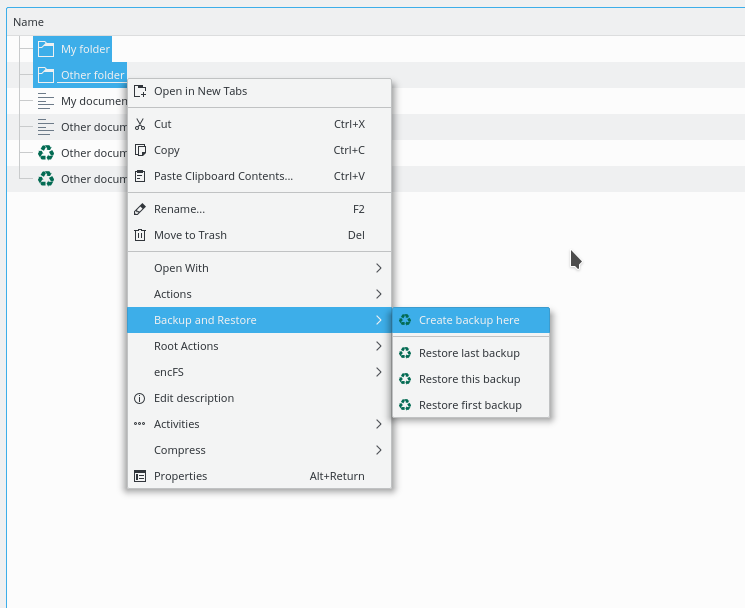Click the My folder folder icon
745x608 pixels.
click(46, 49)
